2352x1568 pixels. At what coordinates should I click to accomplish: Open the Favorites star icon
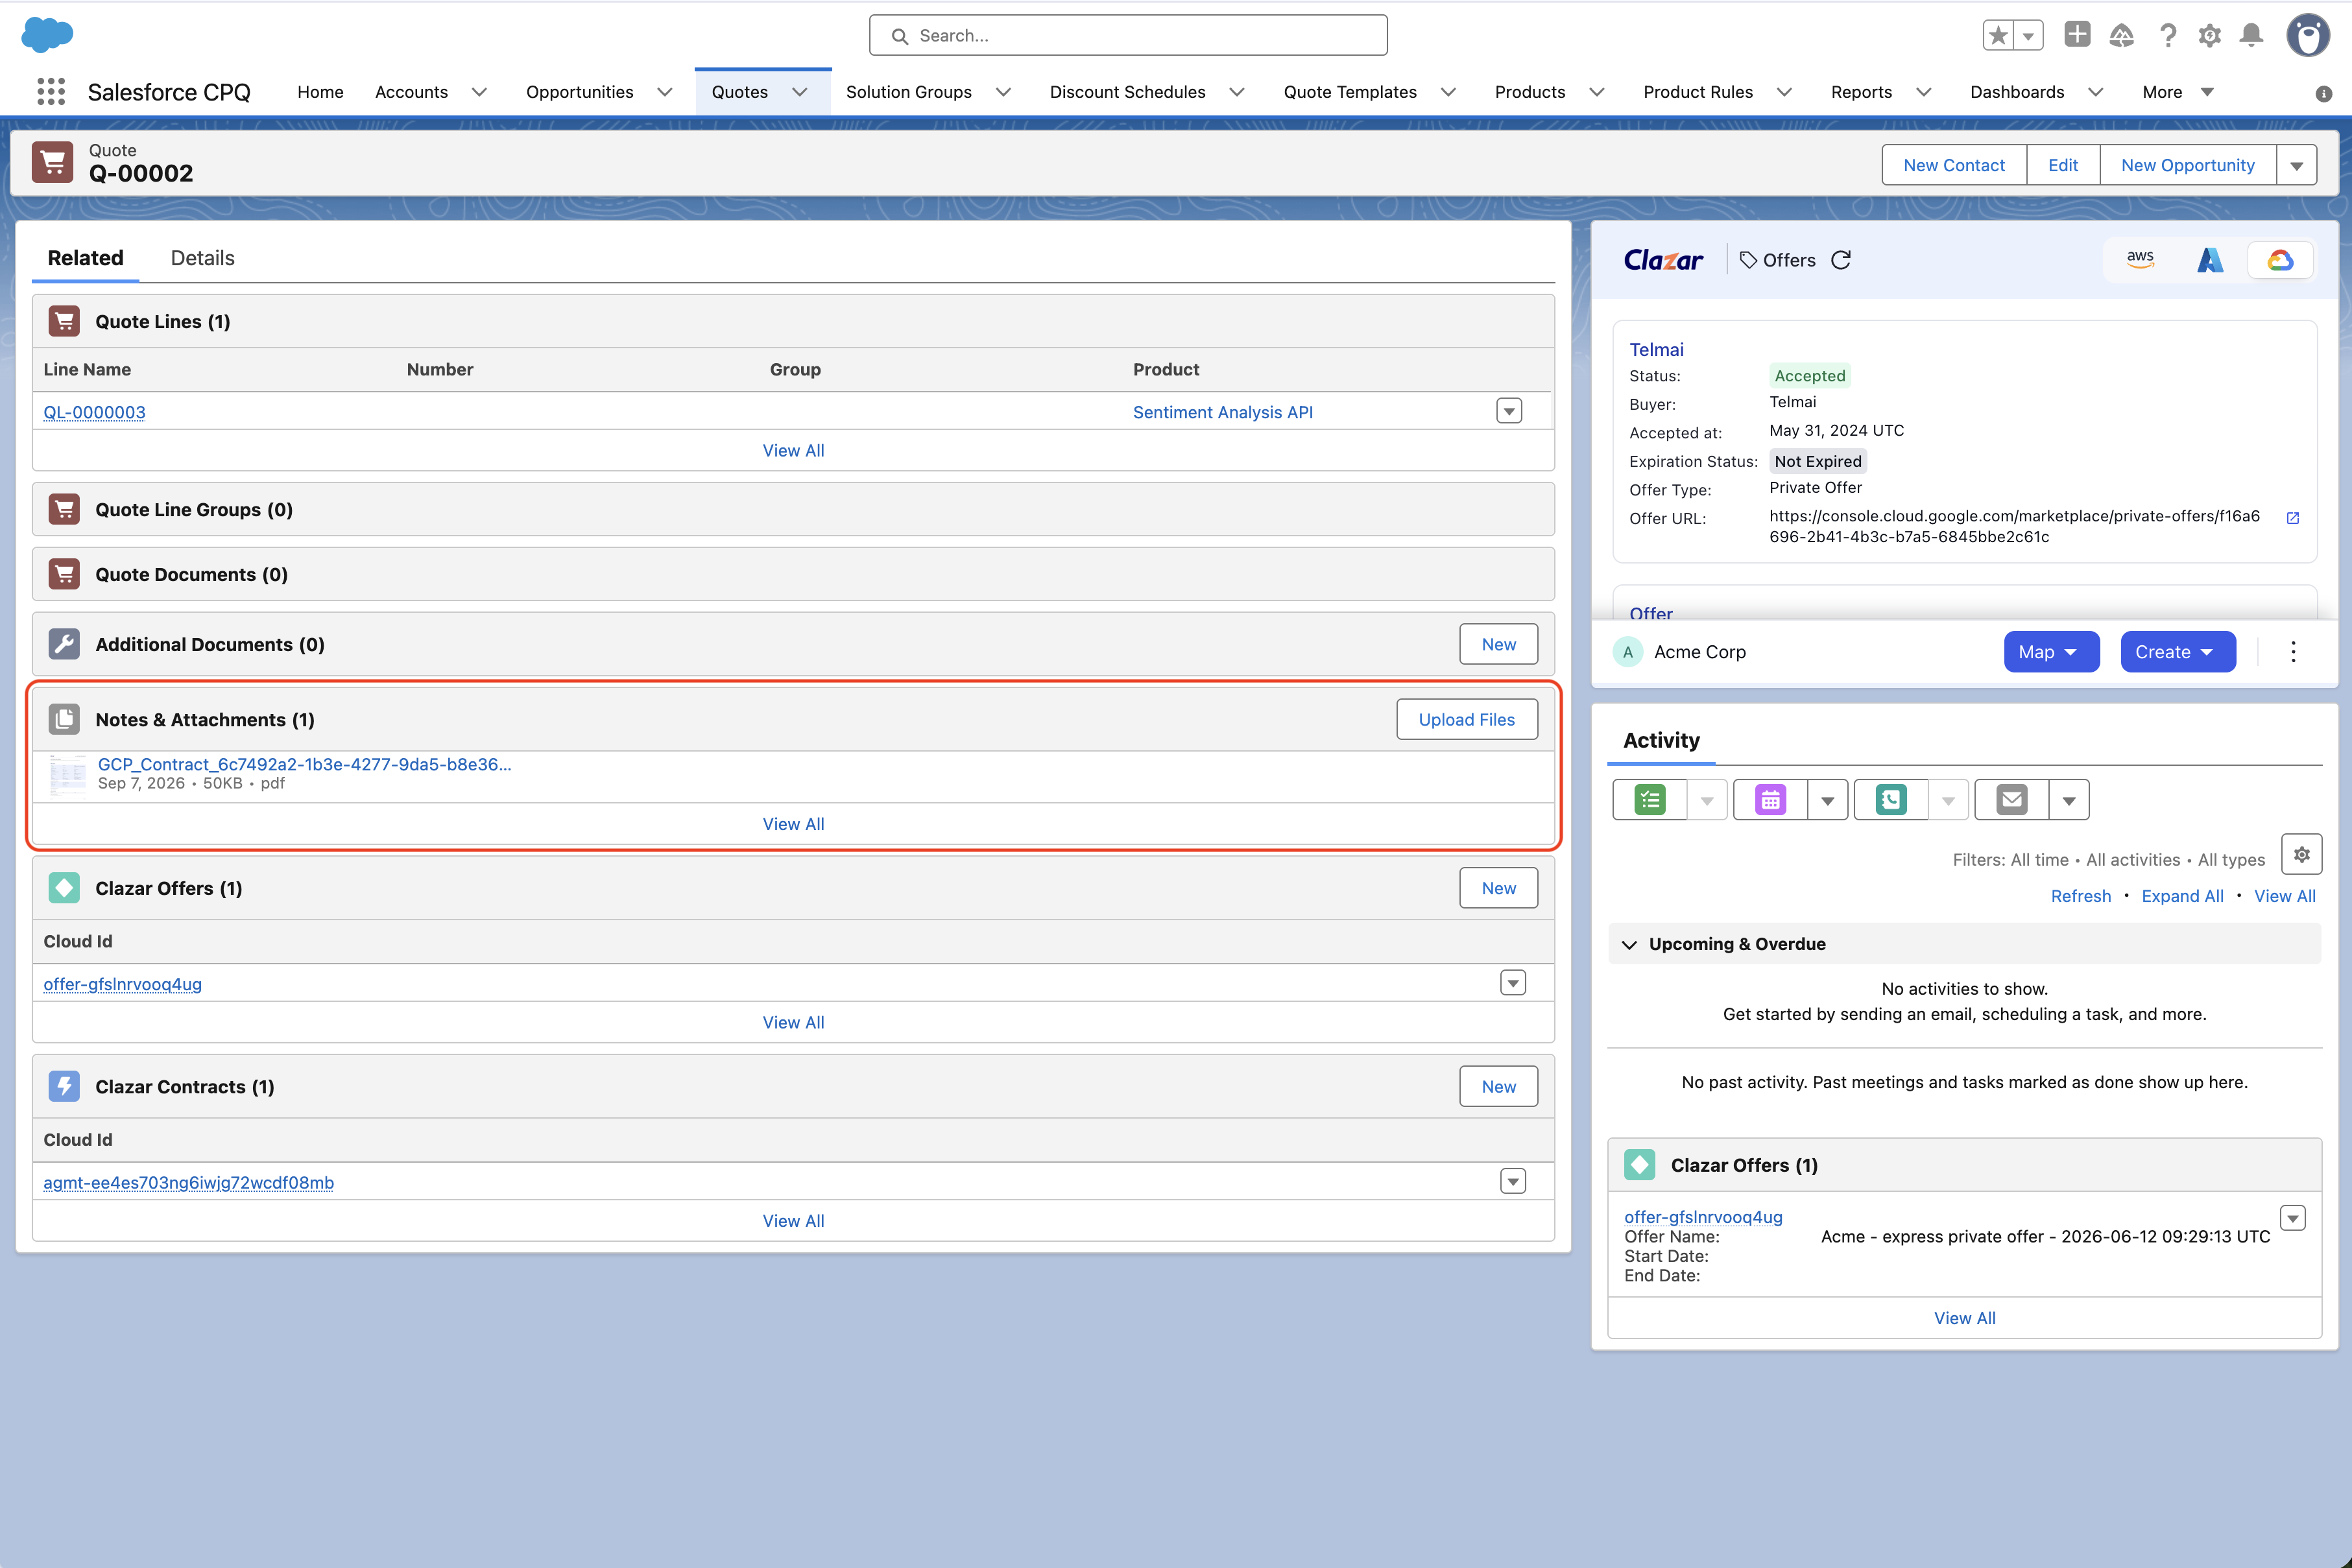coord(1998,36)
